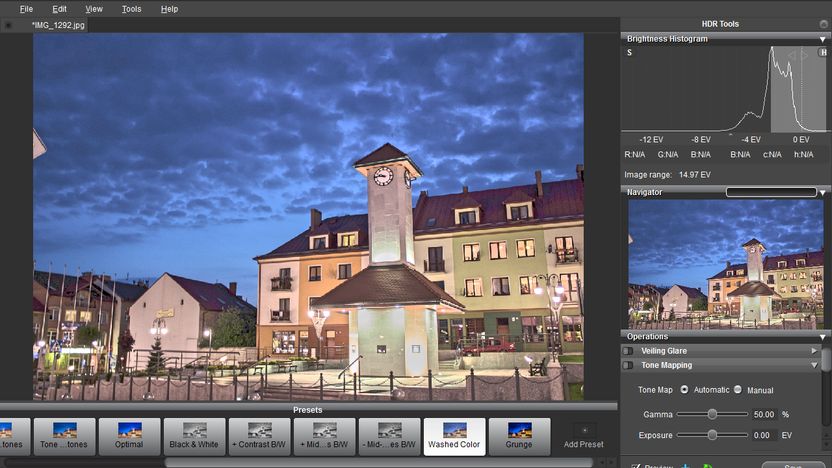Click the Presets scroll right arrow

612,463
